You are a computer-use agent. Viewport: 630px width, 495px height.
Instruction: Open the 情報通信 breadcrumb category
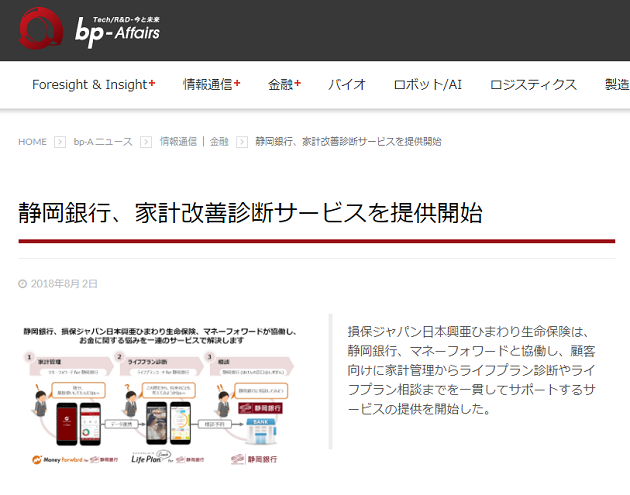click(180, 142)
